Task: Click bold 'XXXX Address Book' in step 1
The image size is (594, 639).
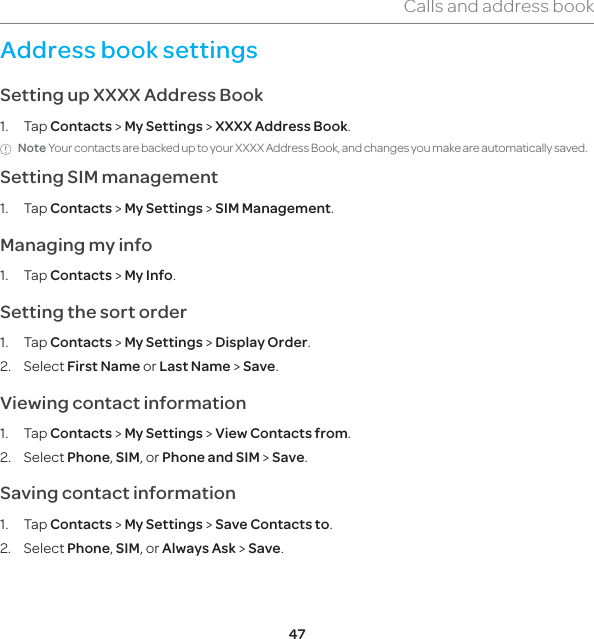Action: point(281,127)
